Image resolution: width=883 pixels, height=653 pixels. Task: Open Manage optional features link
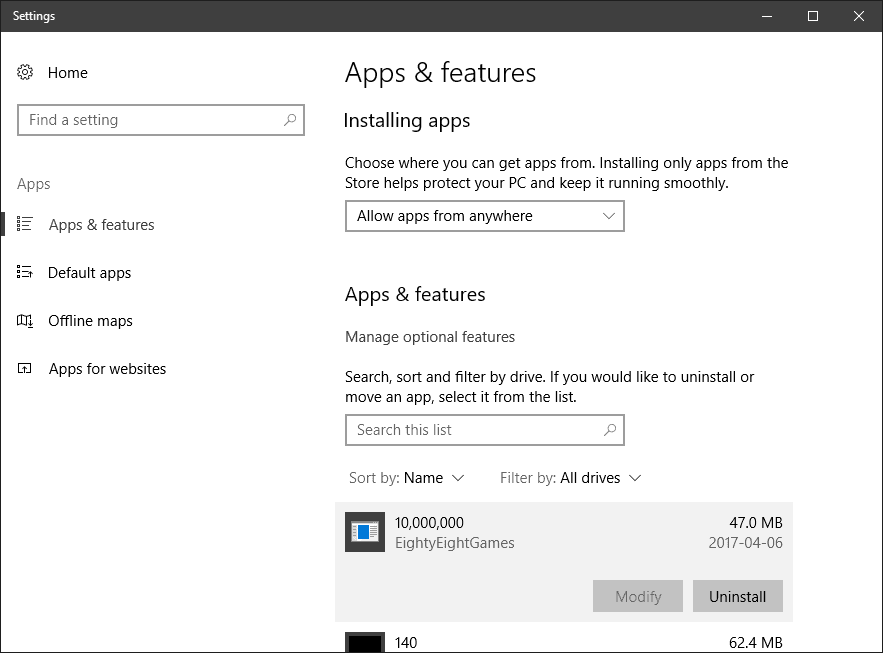pos(430,337)
